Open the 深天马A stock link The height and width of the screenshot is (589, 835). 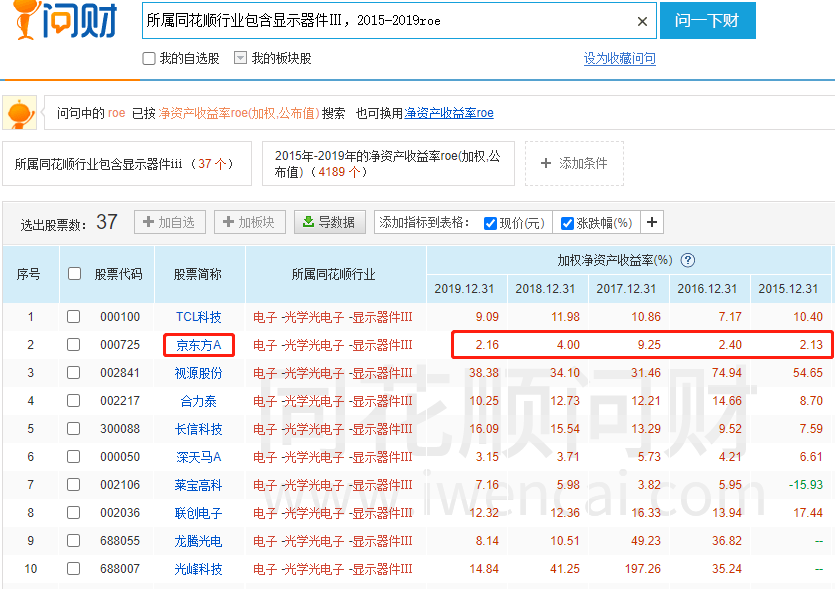199,457
